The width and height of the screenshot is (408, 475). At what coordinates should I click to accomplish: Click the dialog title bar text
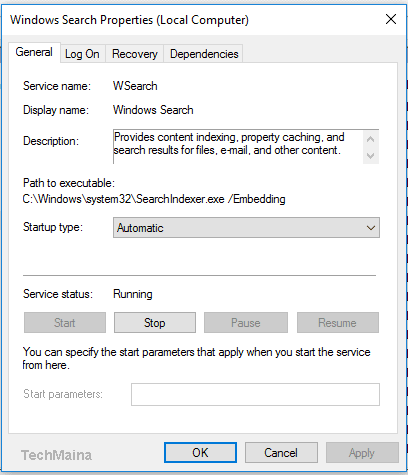tap(129, 20)
